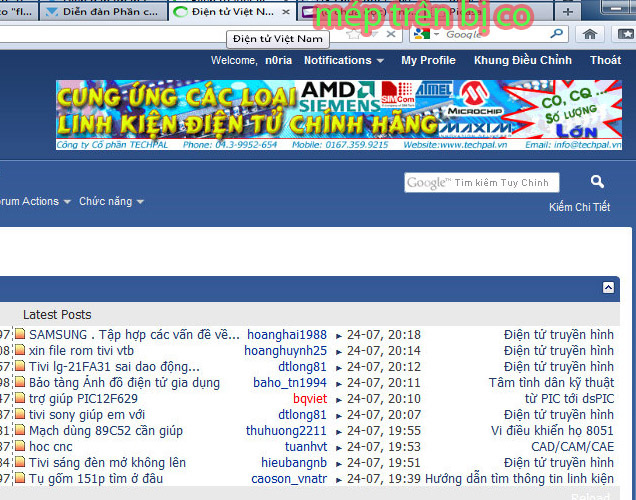Open user caoson_vnatr's profile

click(289, 479)
